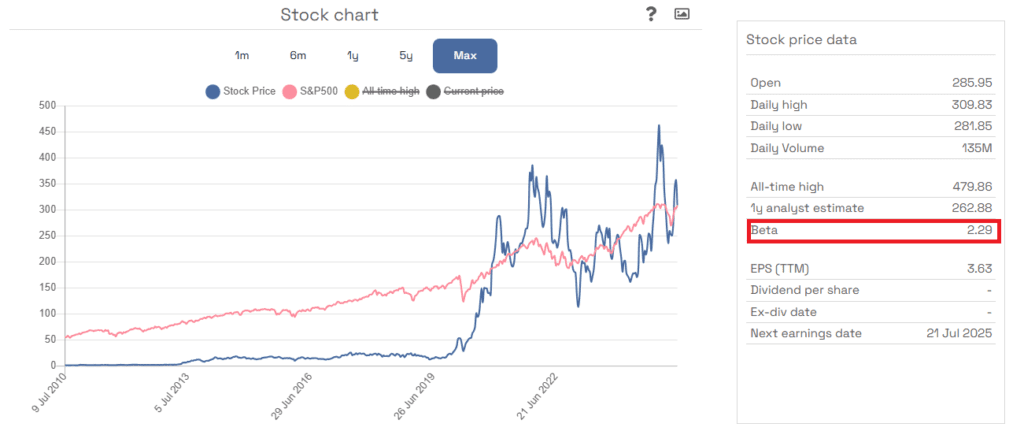This screenshot has height=431, width=1024.
Task: Click the highlighted Beta row
Action: pos(870,230)
